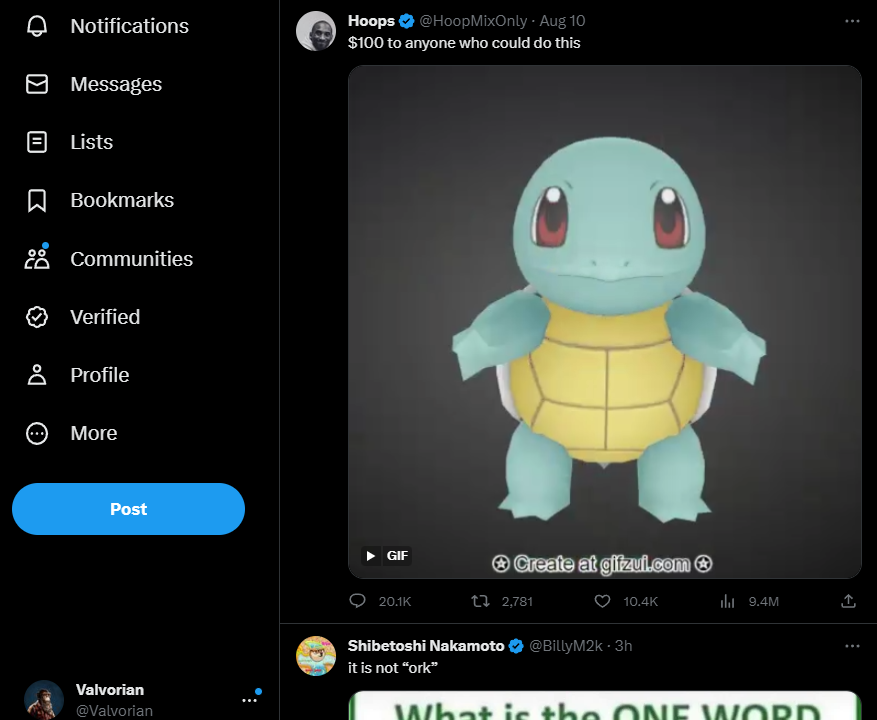The image size is (877, 720).
Task: Open the more options on Hoops' post
Action: click(852, 21)
